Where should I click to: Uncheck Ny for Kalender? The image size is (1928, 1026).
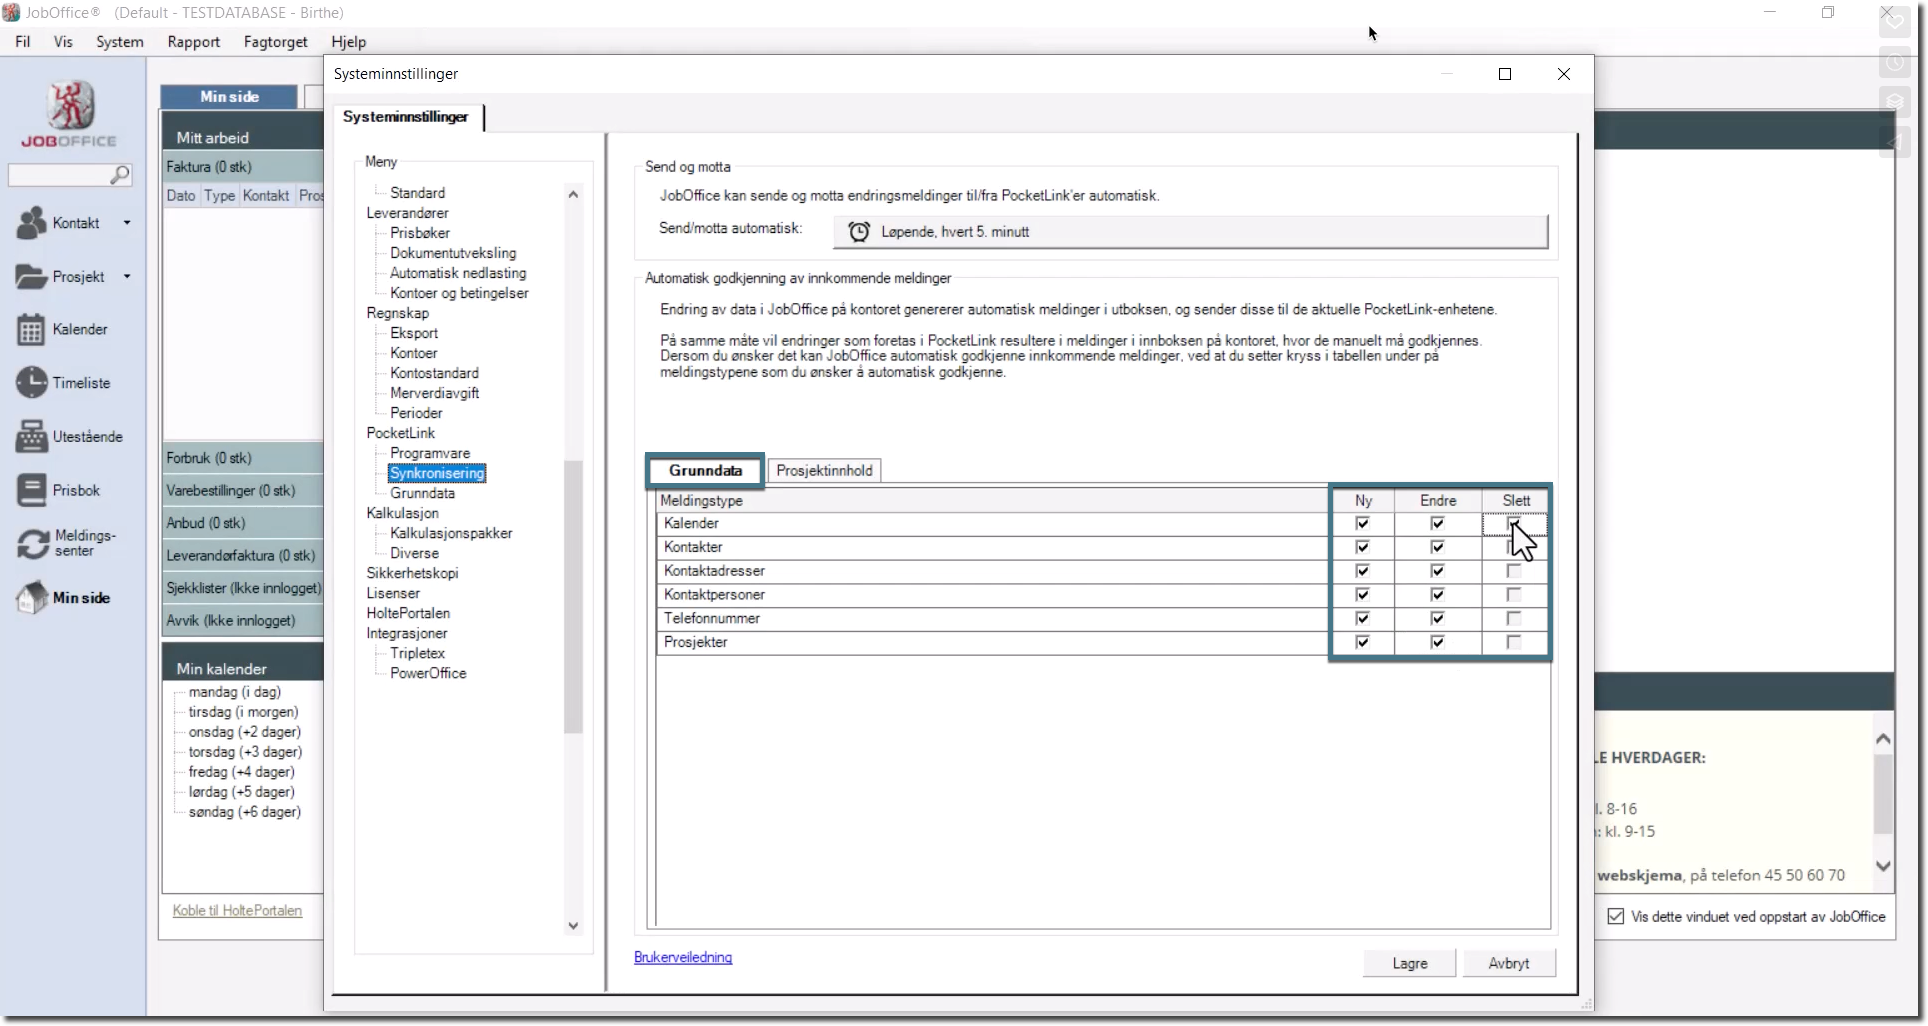tap(1362, 524)
